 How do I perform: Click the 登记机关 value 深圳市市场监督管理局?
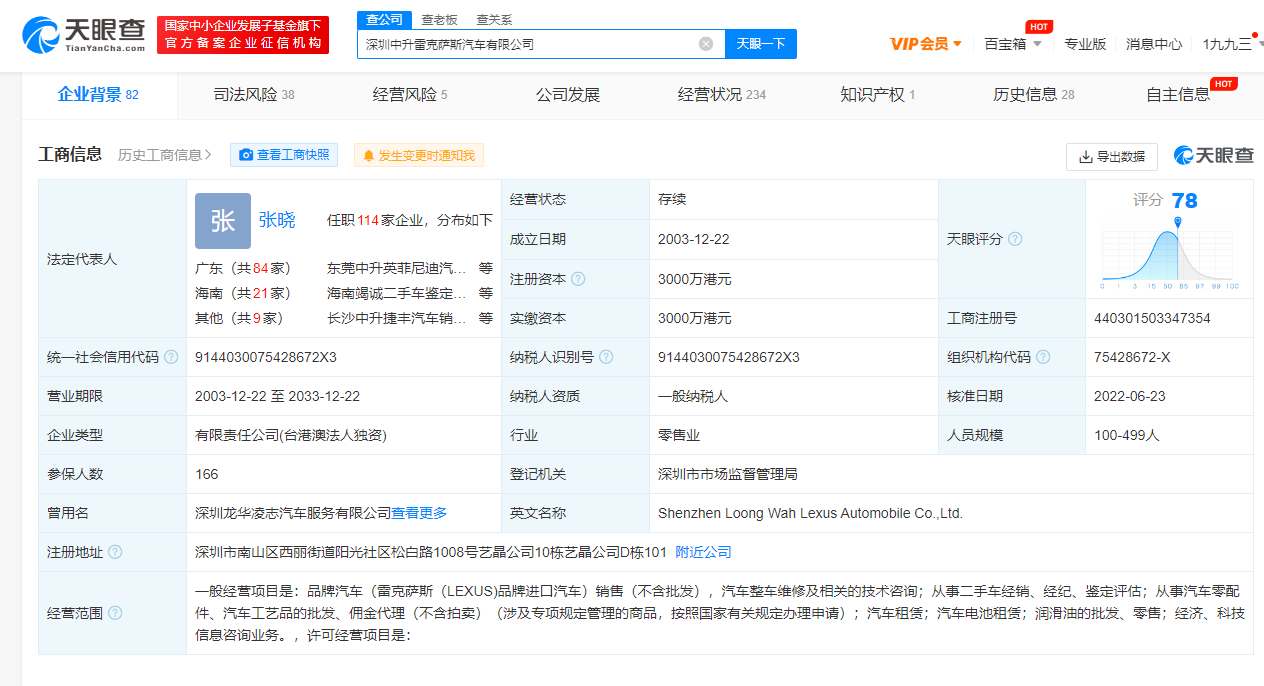[728, 474]
